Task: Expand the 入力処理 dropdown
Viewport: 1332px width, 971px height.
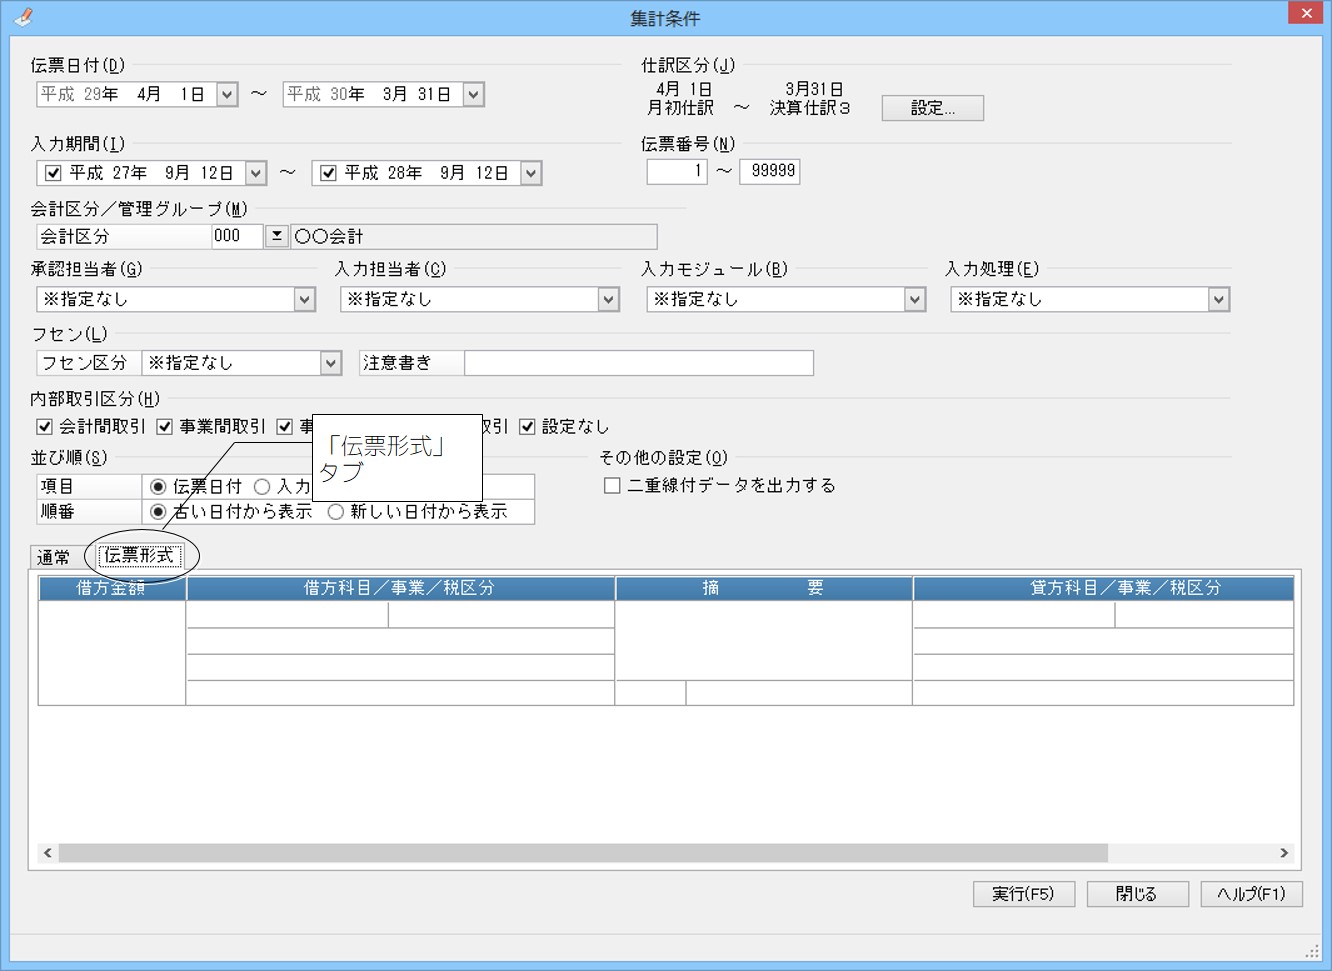Action: (1218, 300)
